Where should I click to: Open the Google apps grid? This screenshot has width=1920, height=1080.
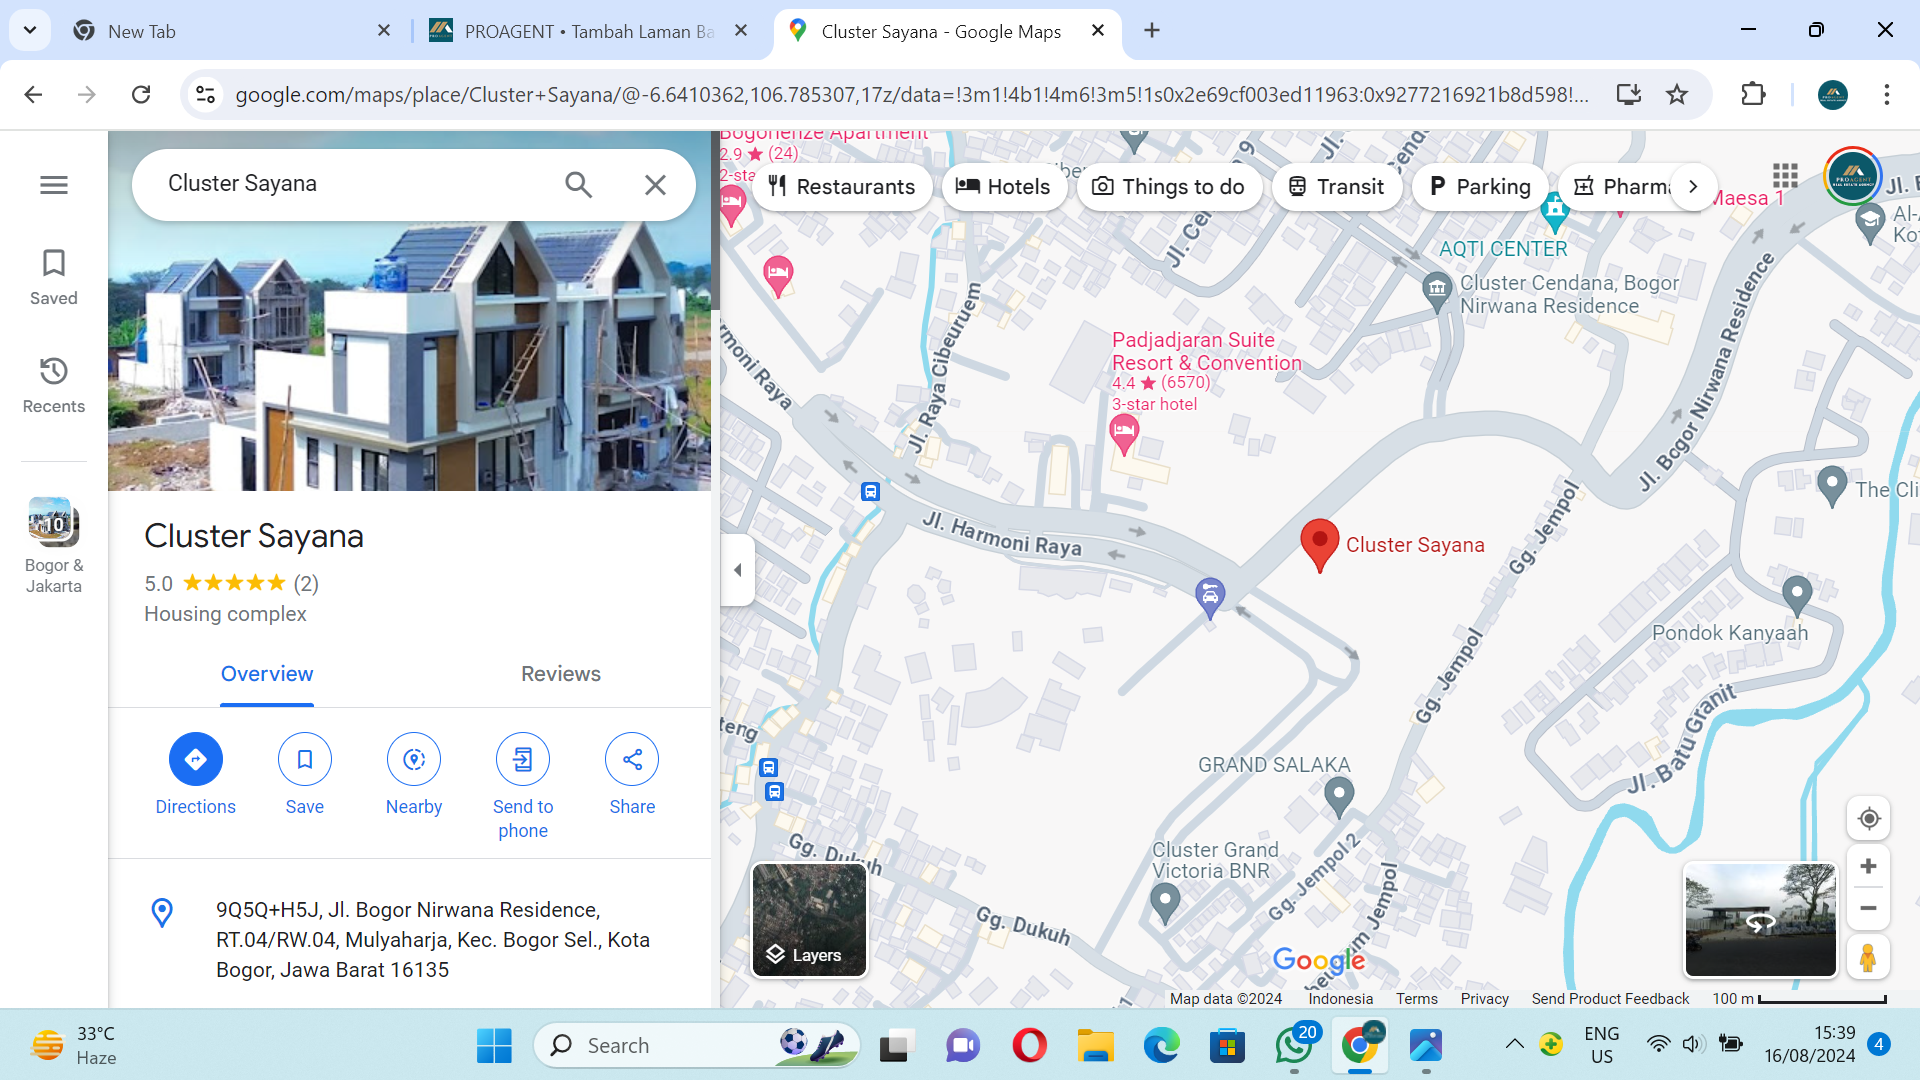click(x=1785, y=177)
